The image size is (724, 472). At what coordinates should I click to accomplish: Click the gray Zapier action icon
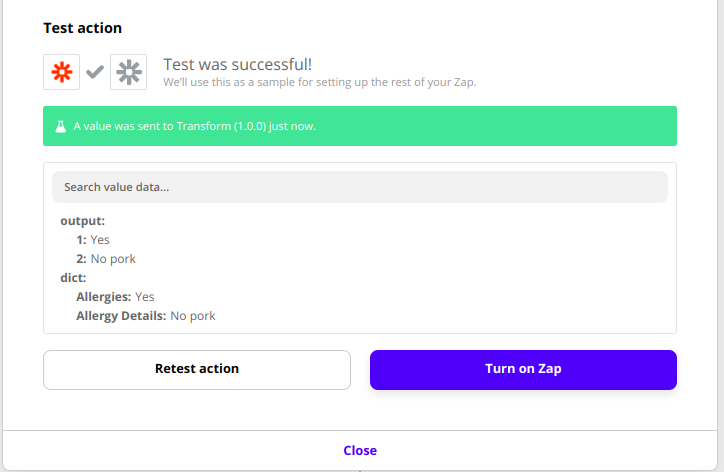[128, 72]
